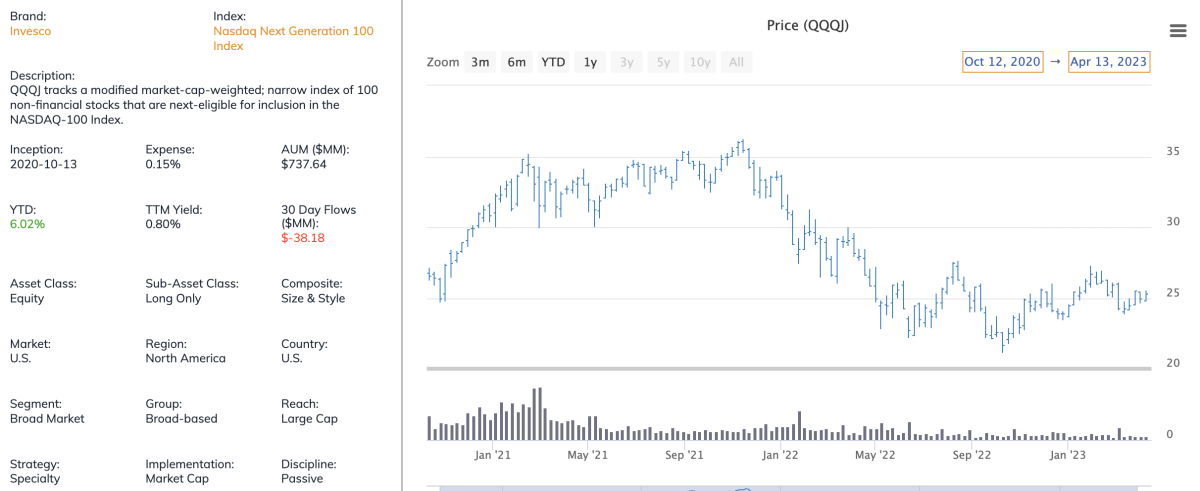Click the Sep '22 x-axis label
Image resolution: width=1200 pixels, height=491 pixels.
[x=971, y=455]
